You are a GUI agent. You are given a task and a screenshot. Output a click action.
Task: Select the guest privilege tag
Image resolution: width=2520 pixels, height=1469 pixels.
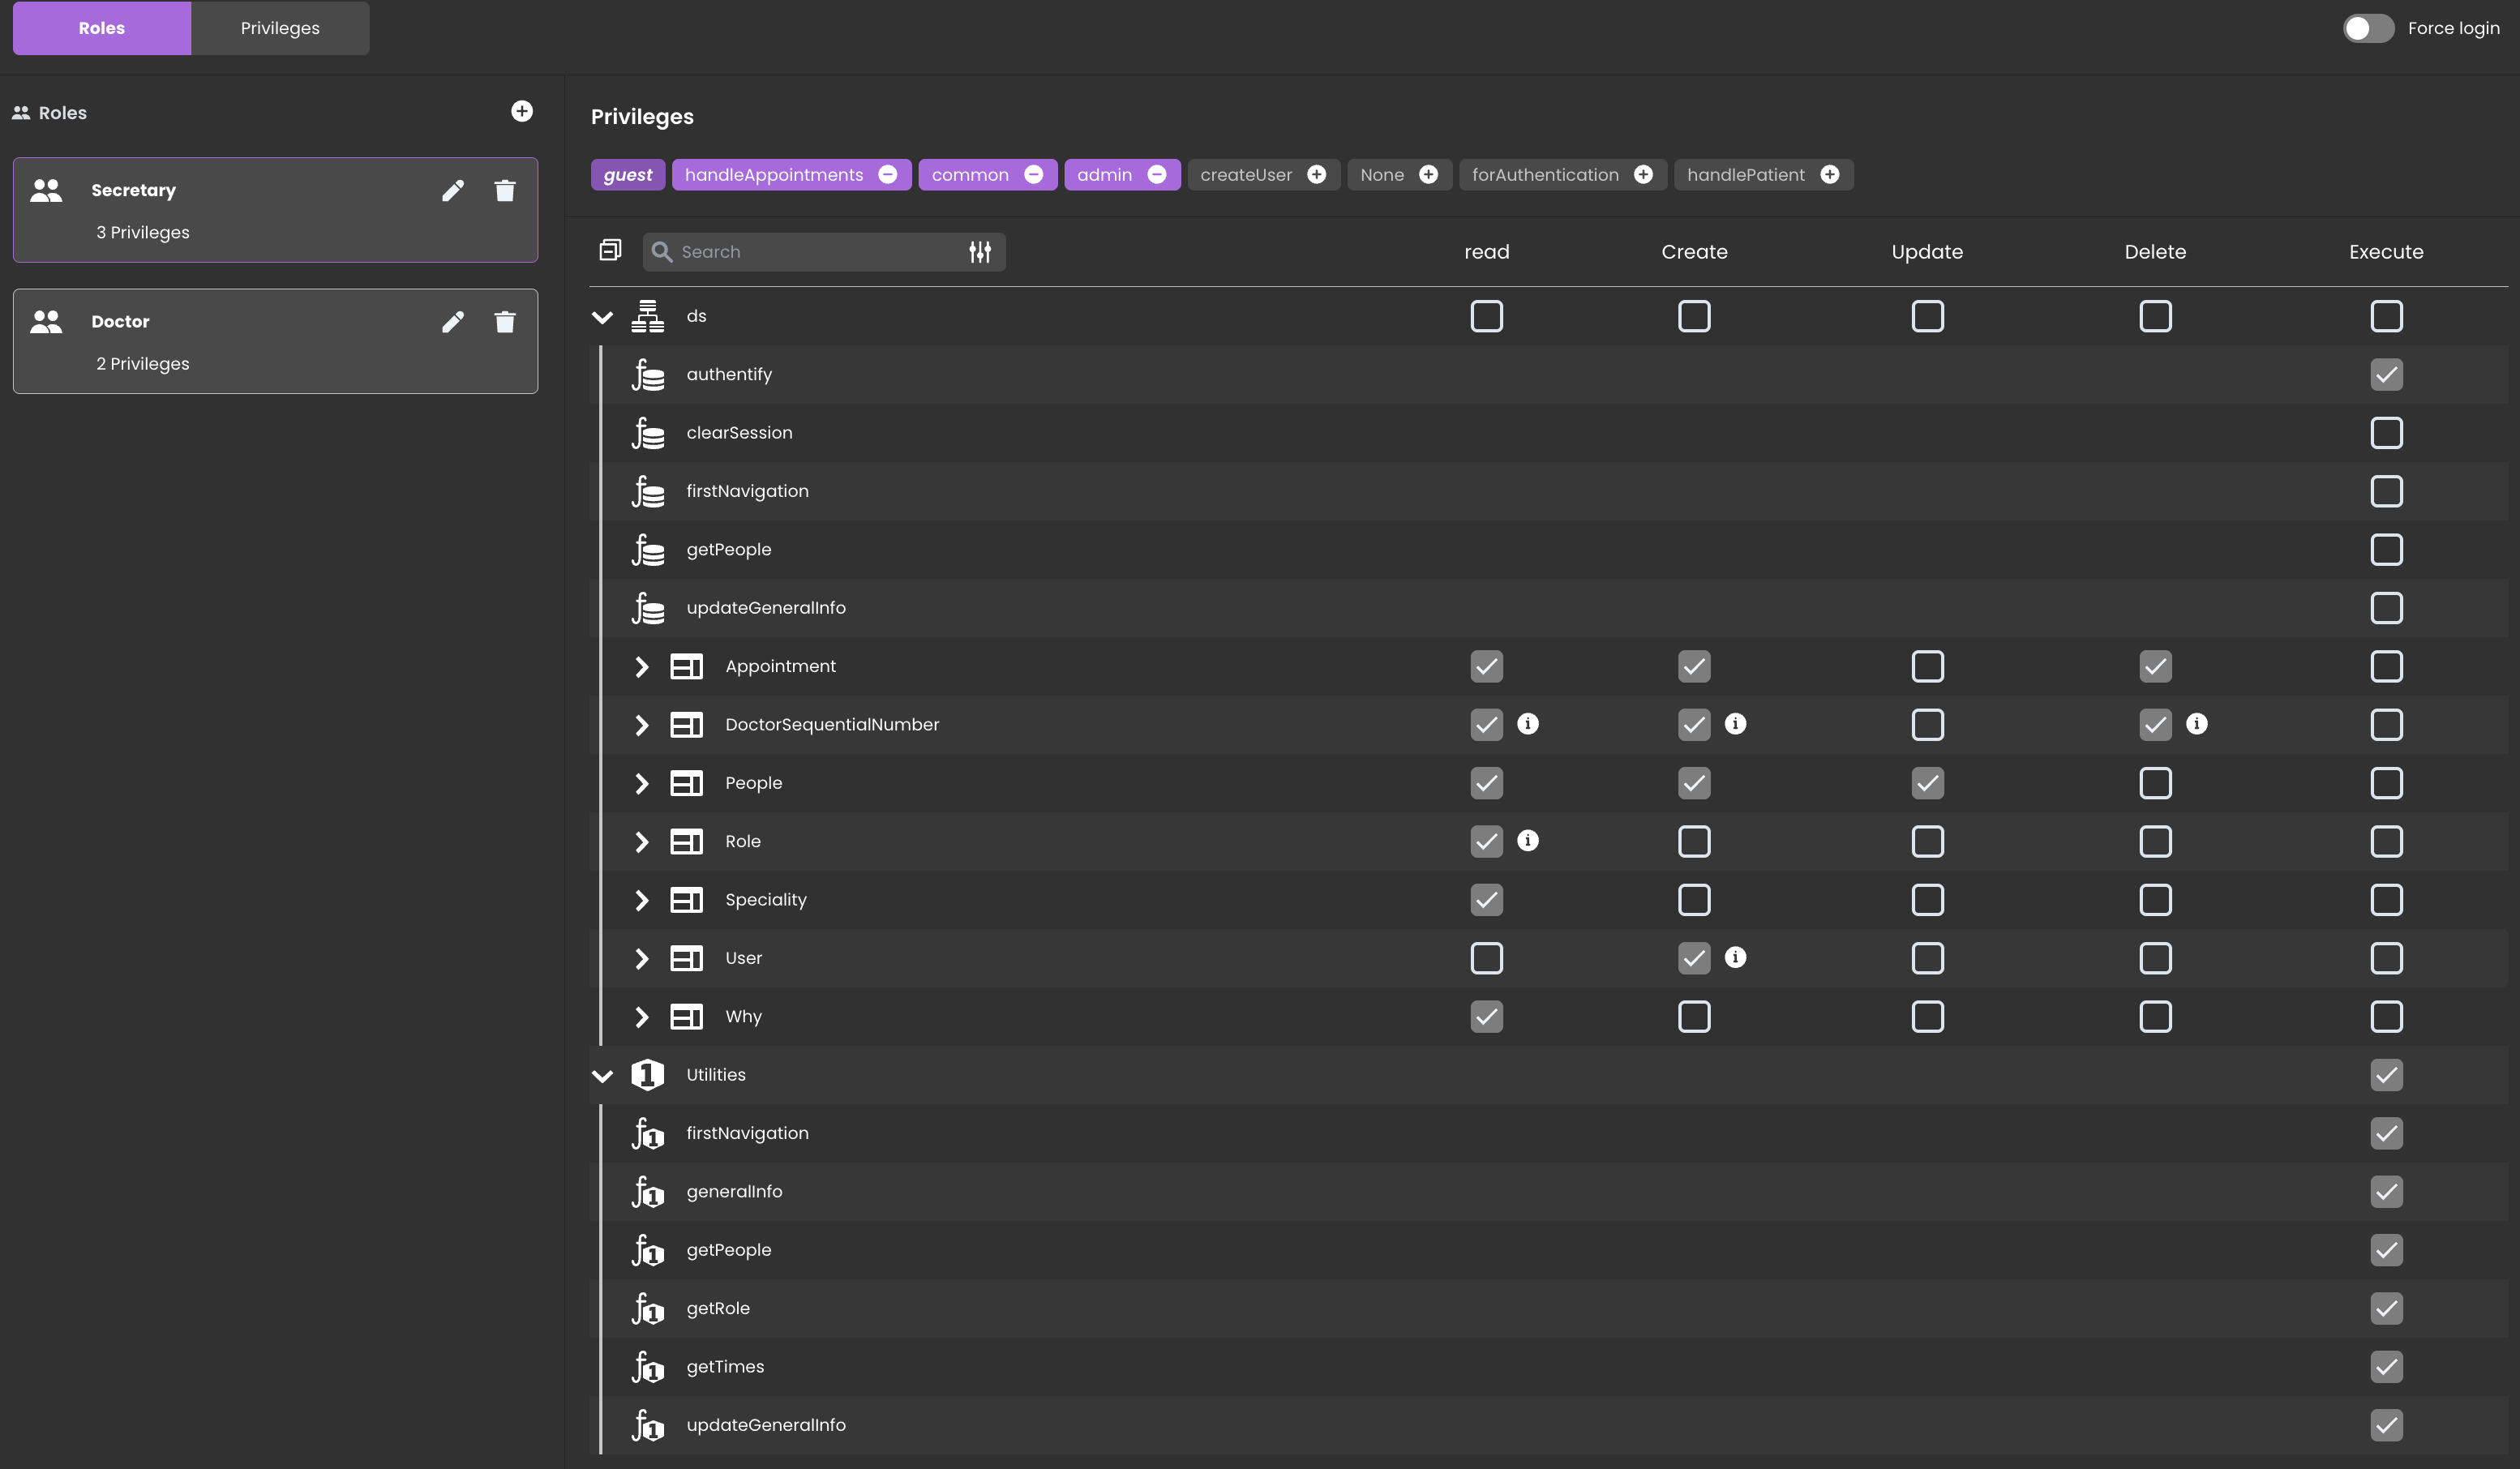click(x=627, y=174)
